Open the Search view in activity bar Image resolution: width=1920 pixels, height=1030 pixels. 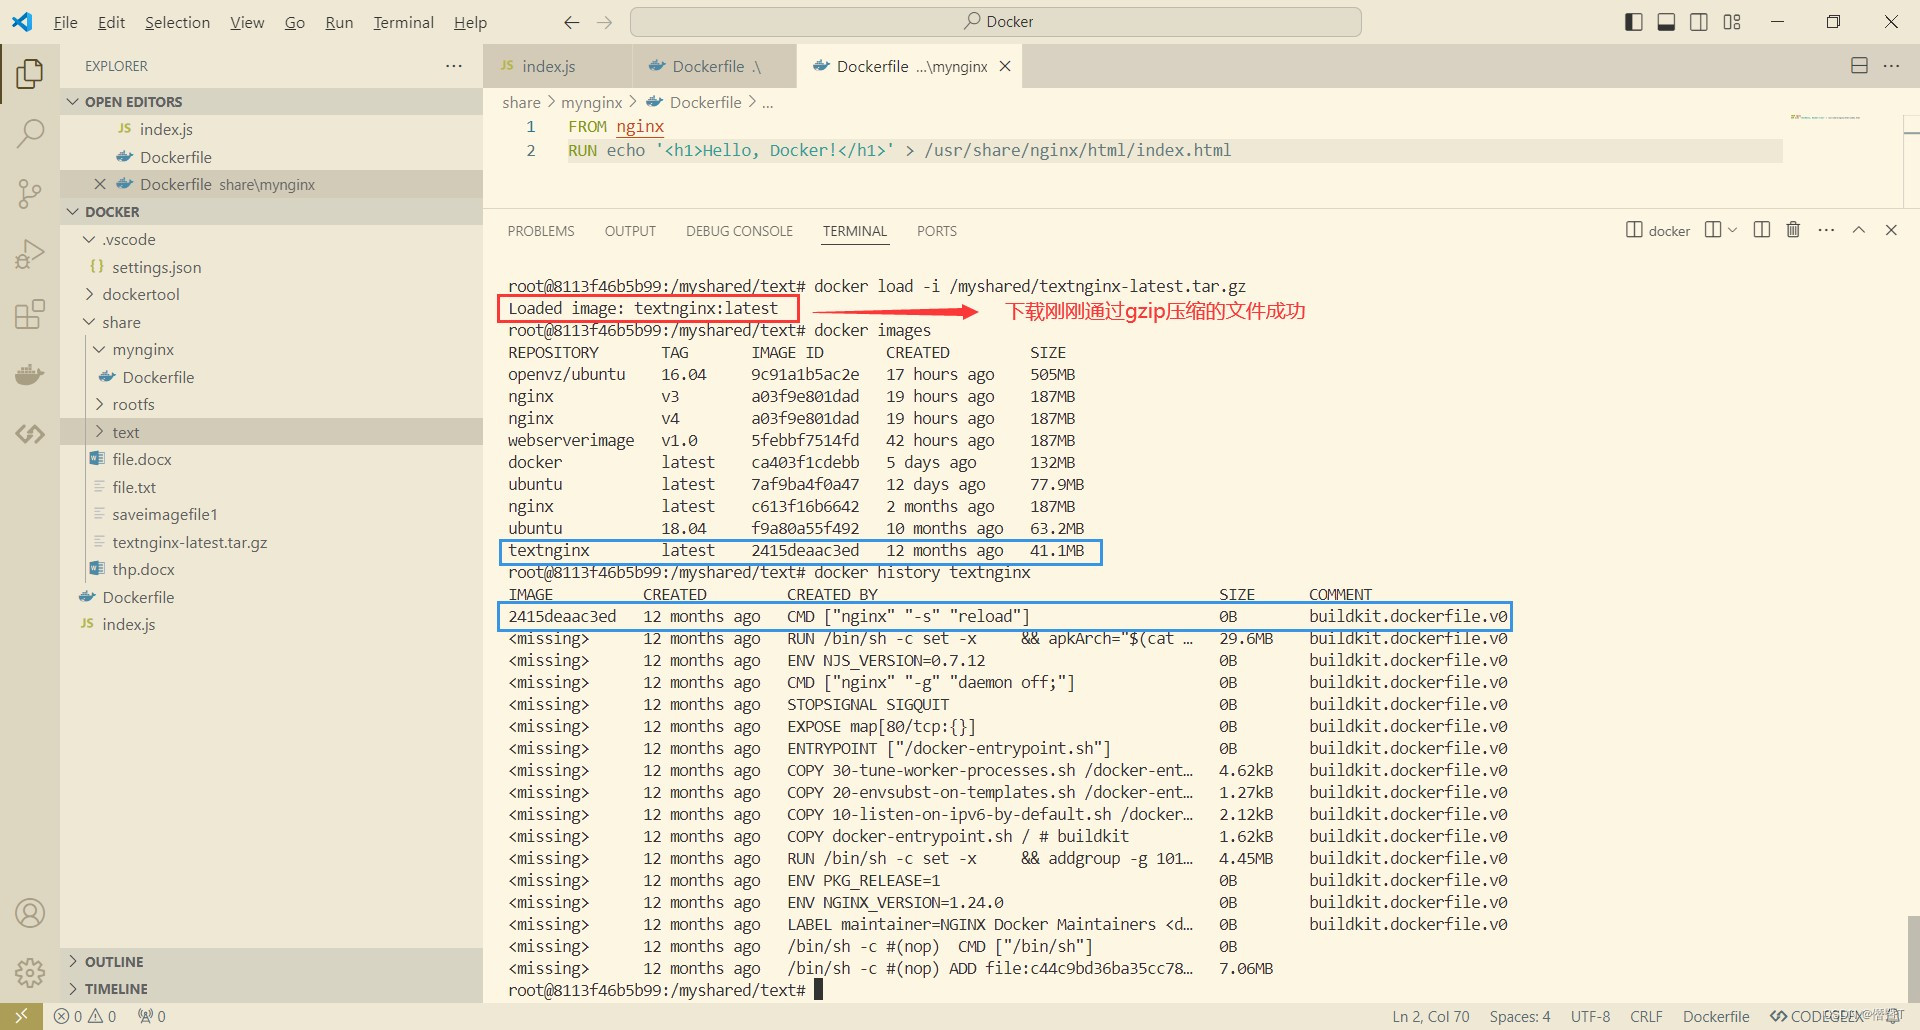coord(30,133)
